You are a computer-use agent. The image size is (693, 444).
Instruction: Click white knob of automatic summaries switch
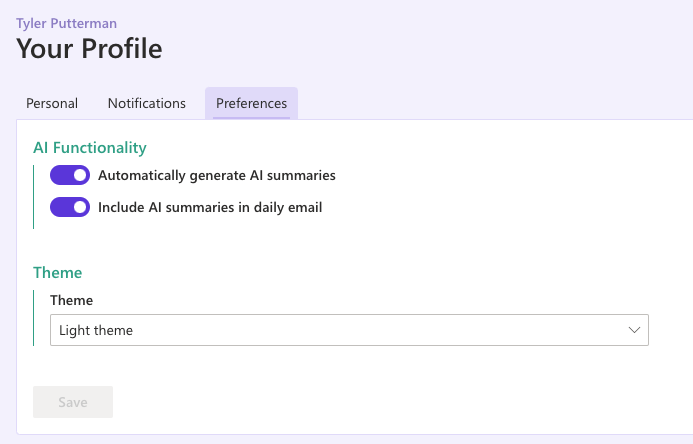click(x=80, y=175)
